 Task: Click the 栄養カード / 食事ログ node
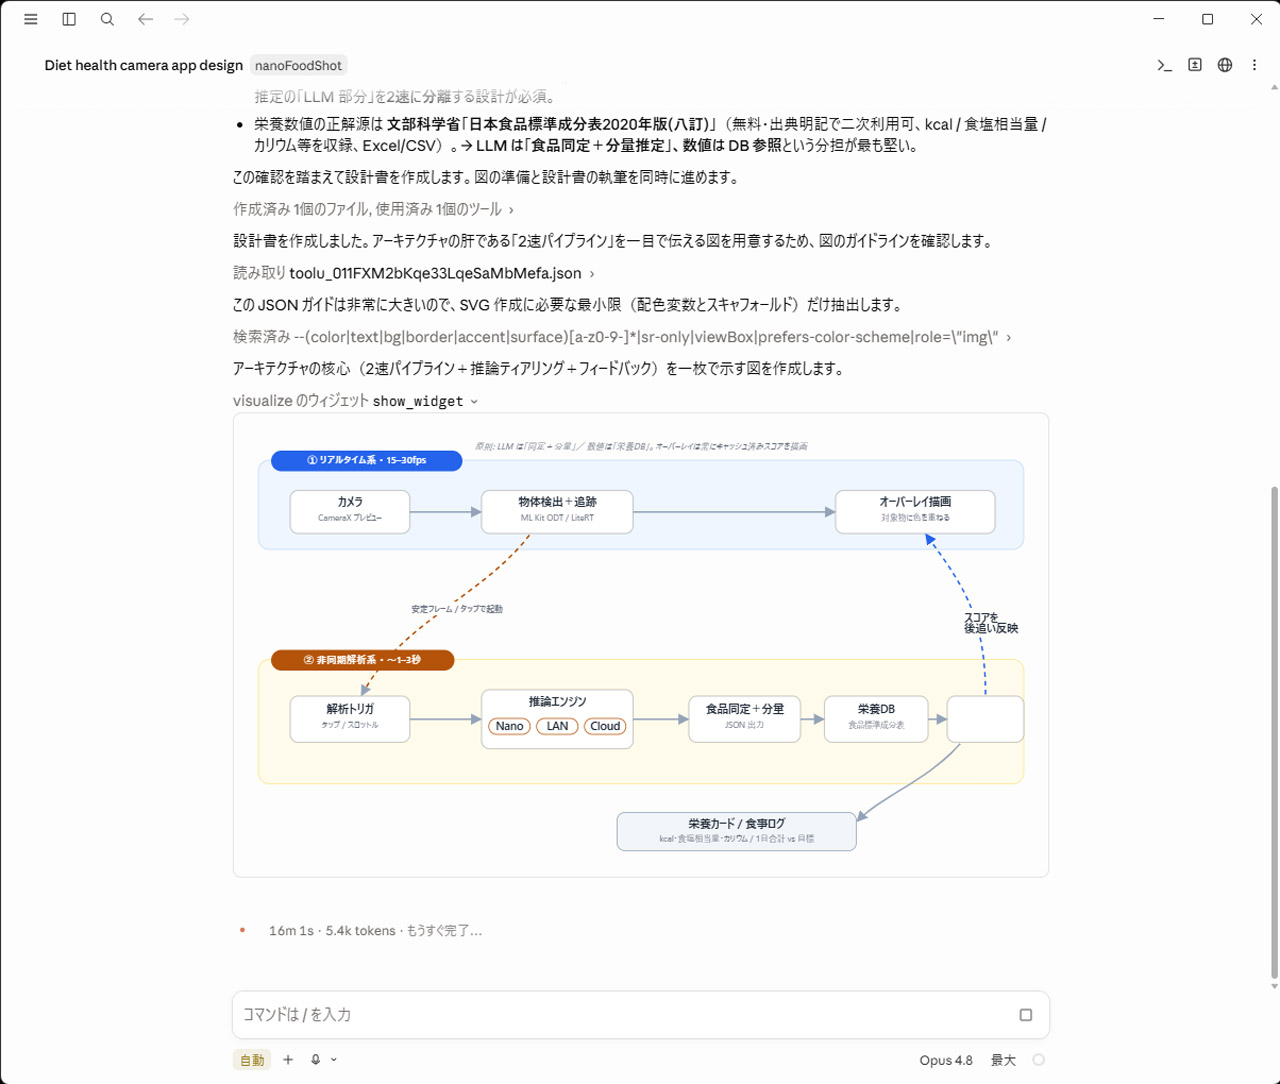click(x=736, y=831)
